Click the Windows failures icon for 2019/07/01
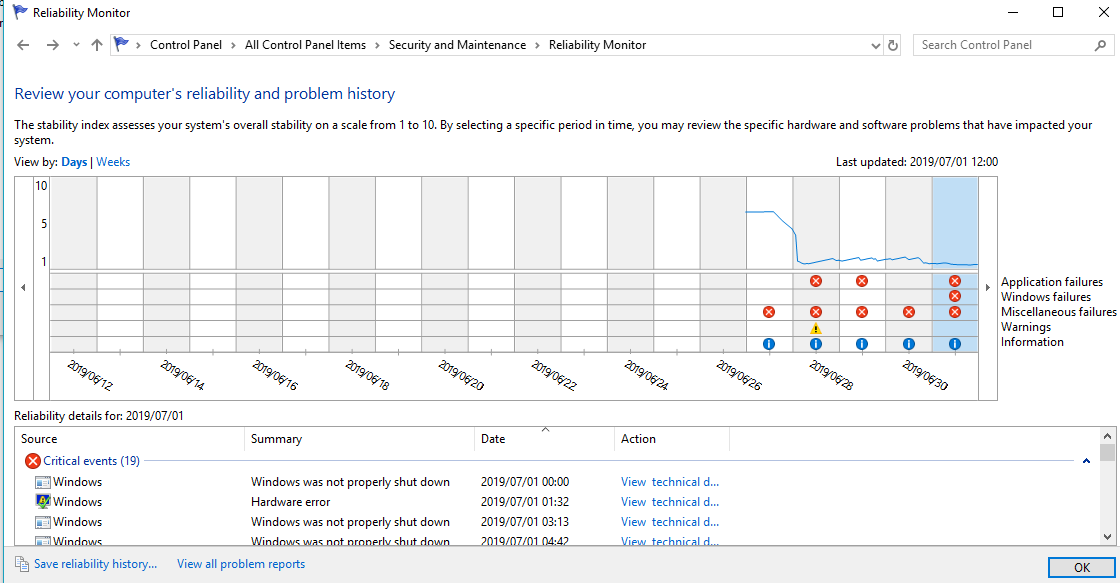 click(x=955, y=297)
